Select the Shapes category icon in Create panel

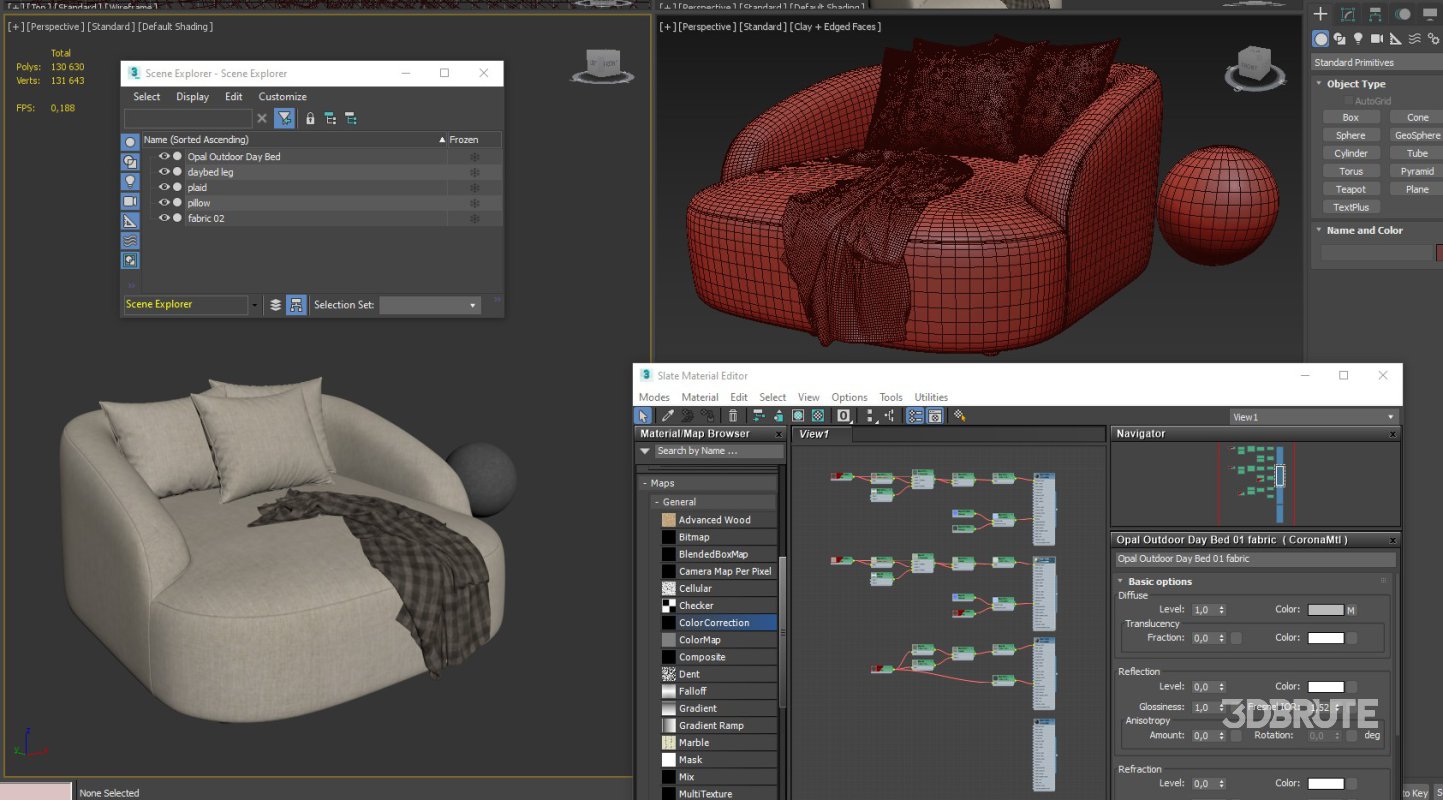(x=1340, y=39)
